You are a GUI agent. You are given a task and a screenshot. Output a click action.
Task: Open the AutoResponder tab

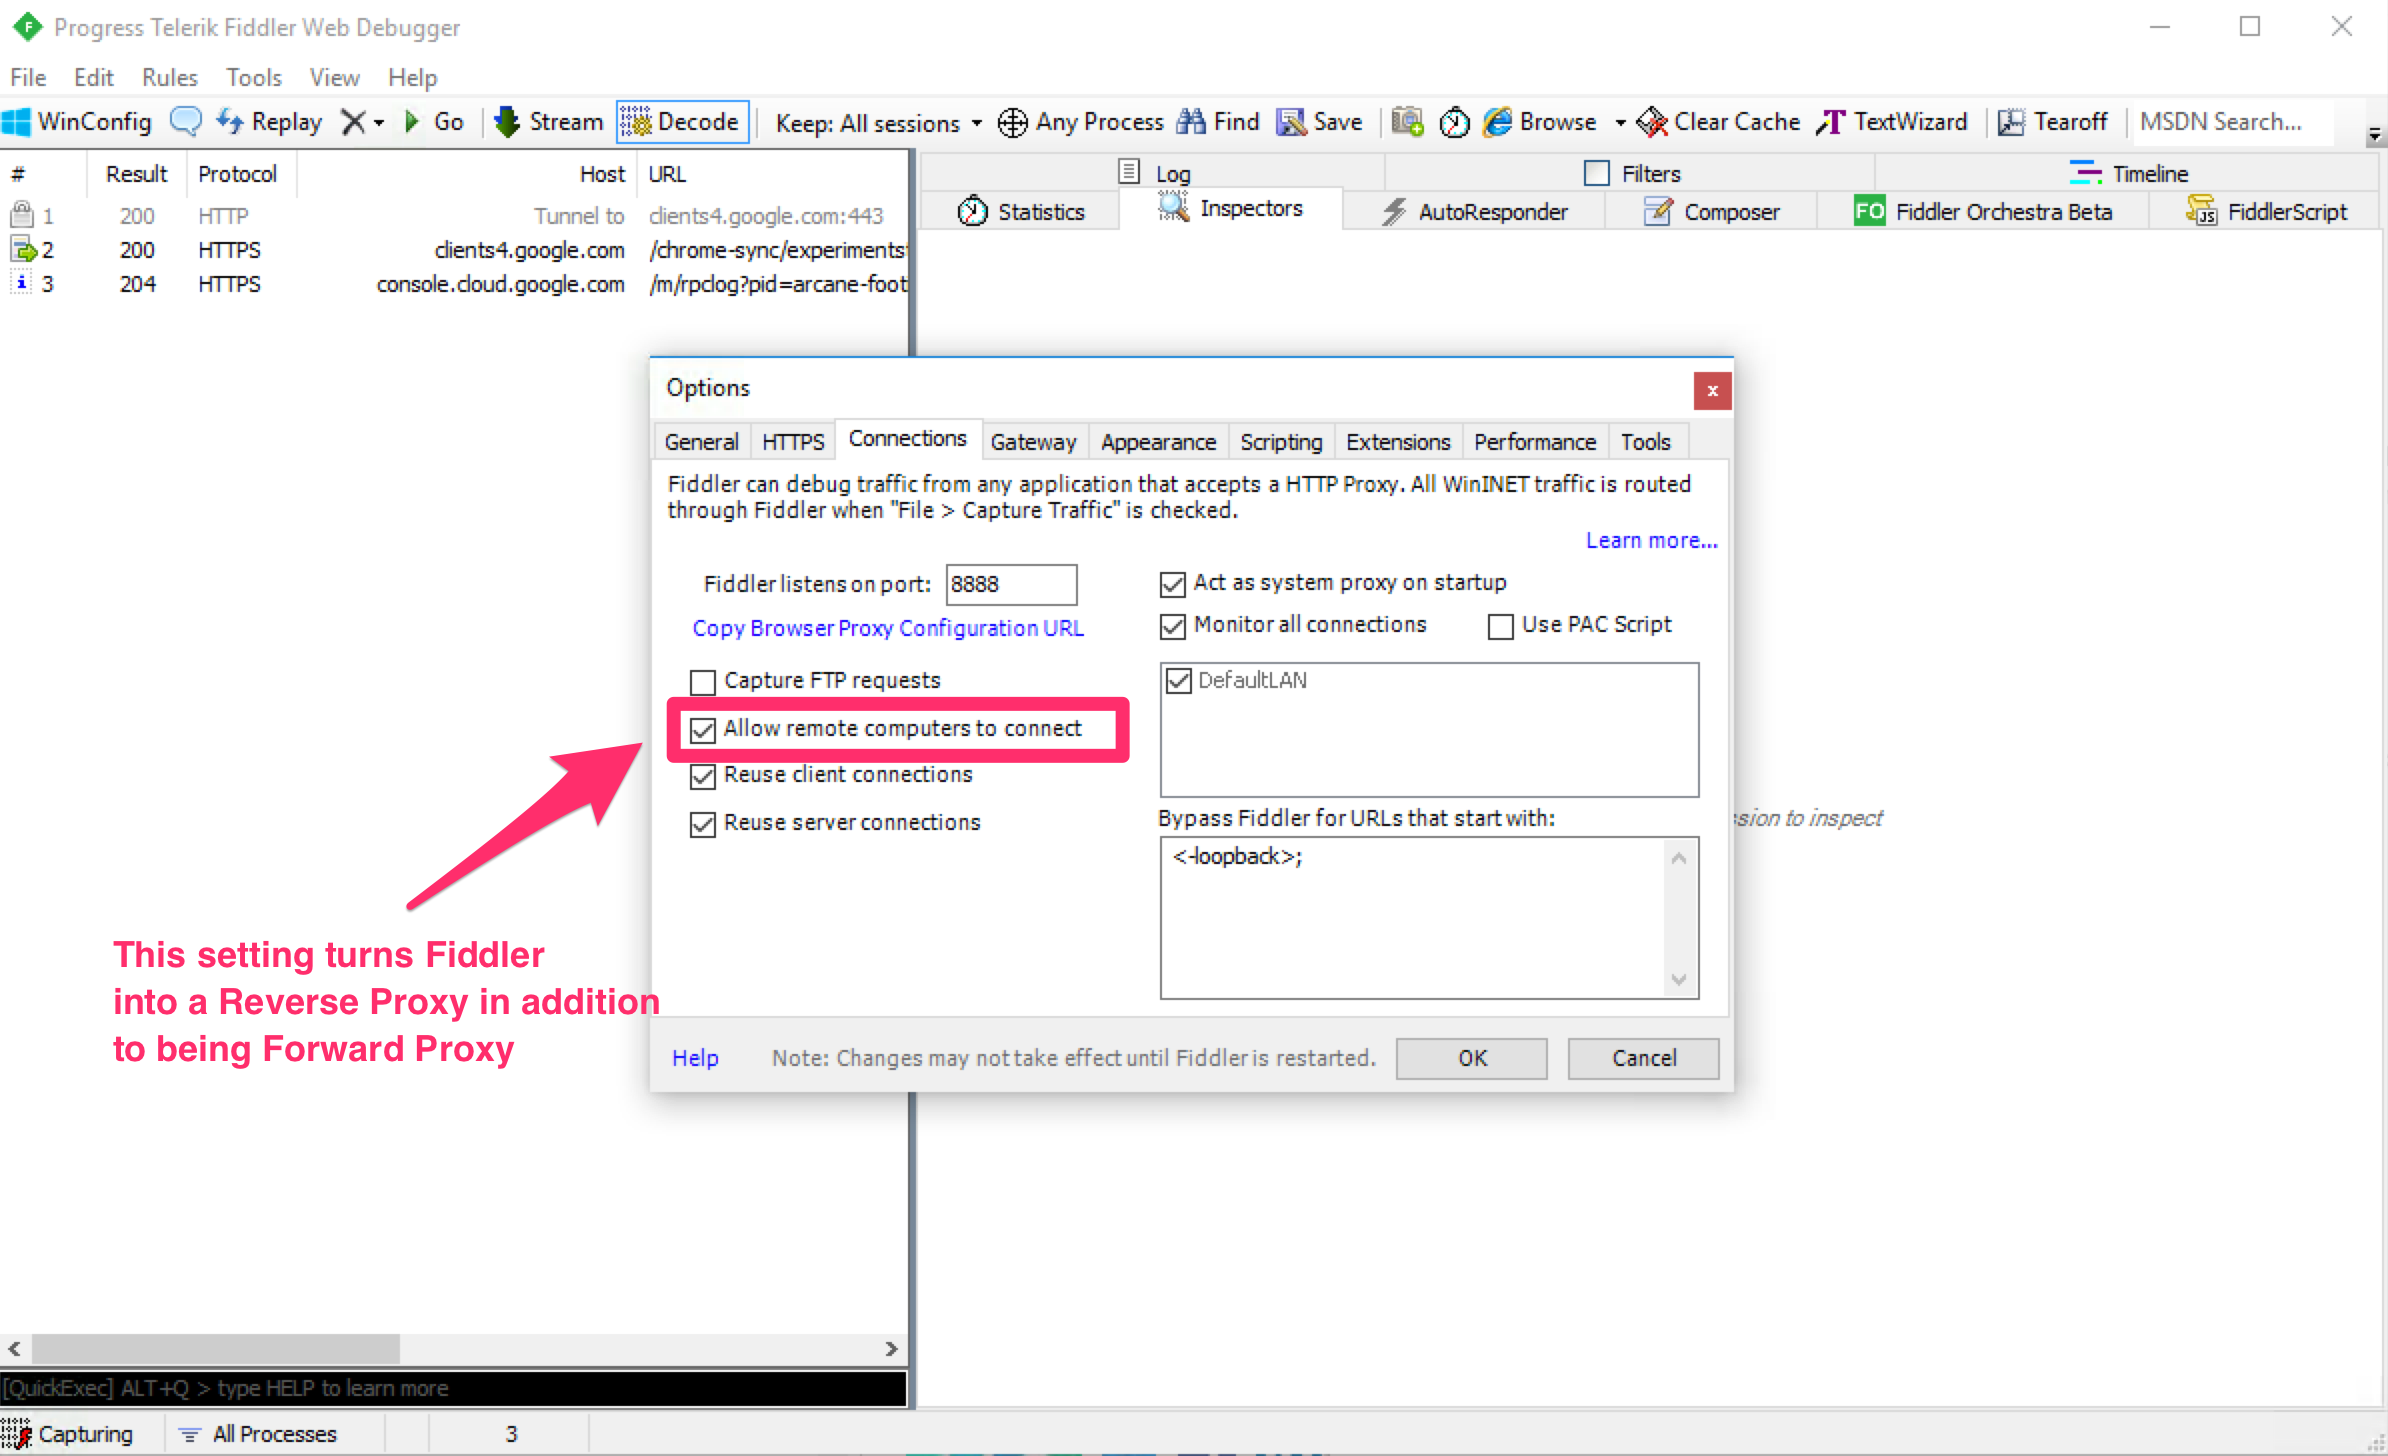[1474, 212]
